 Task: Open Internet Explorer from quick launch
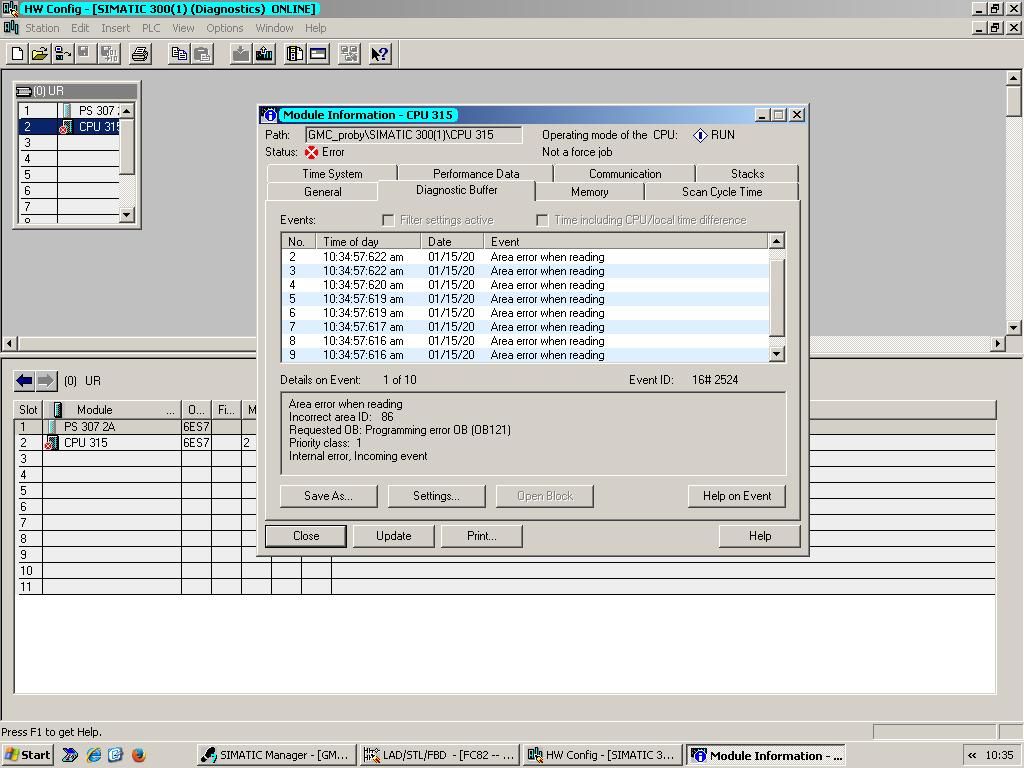(x=94, y=755)
